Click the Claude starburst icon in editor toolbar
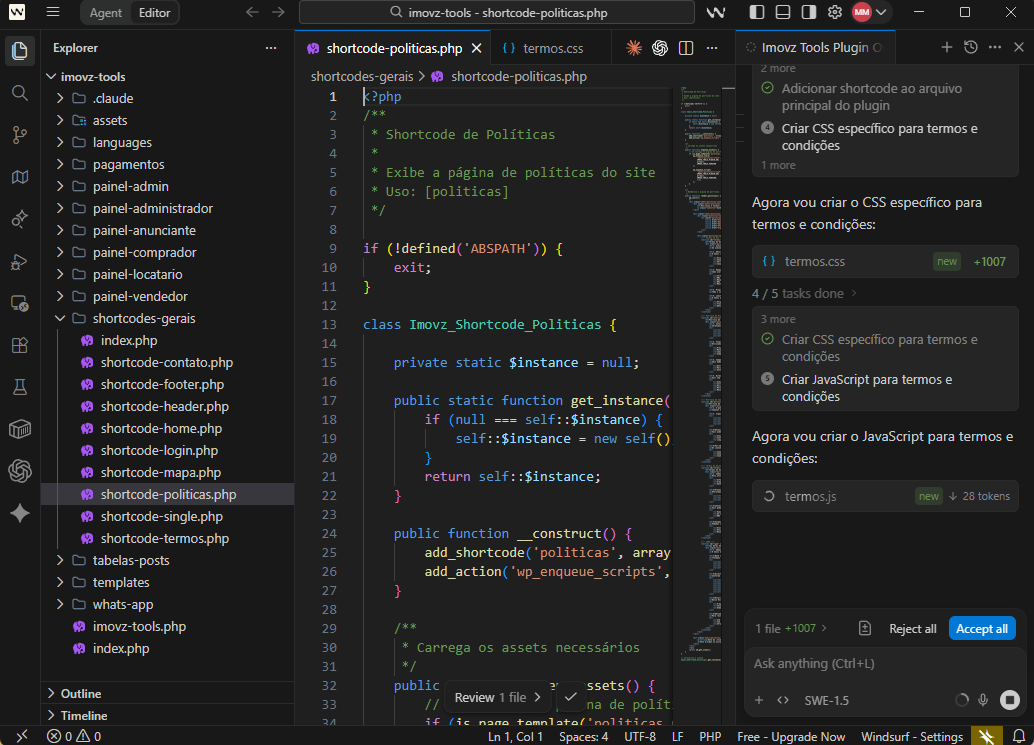The height and width of the screenshot is (745, 1034). pos(633,48)
